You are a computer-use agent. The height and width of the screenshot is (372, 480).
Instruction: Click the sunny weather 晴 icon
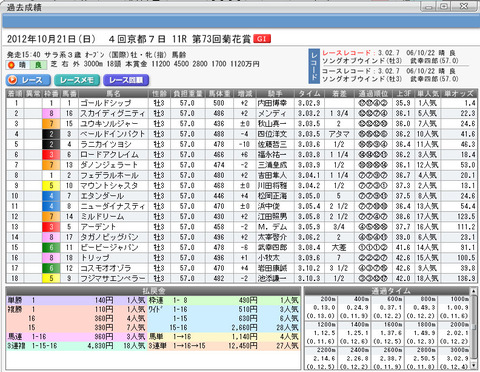pyautogui.click(x=18, y=65)
